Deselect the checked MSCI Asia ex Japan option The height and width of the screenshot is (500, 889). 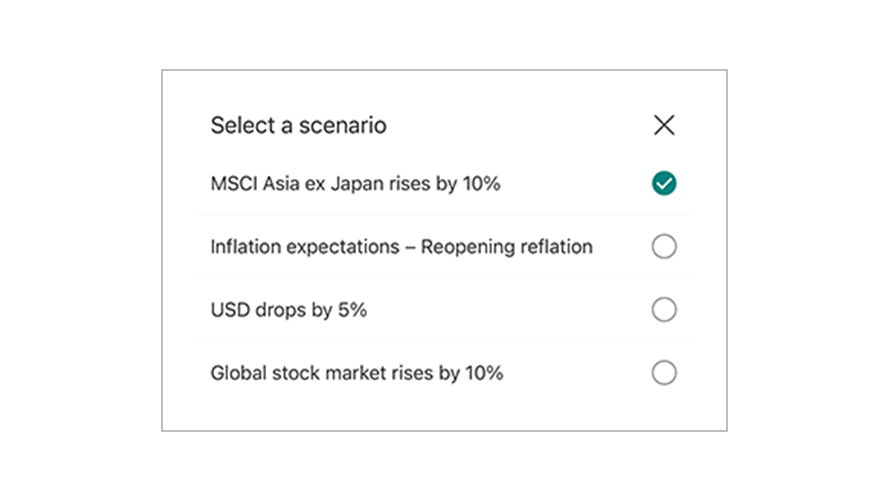[664, 183]
